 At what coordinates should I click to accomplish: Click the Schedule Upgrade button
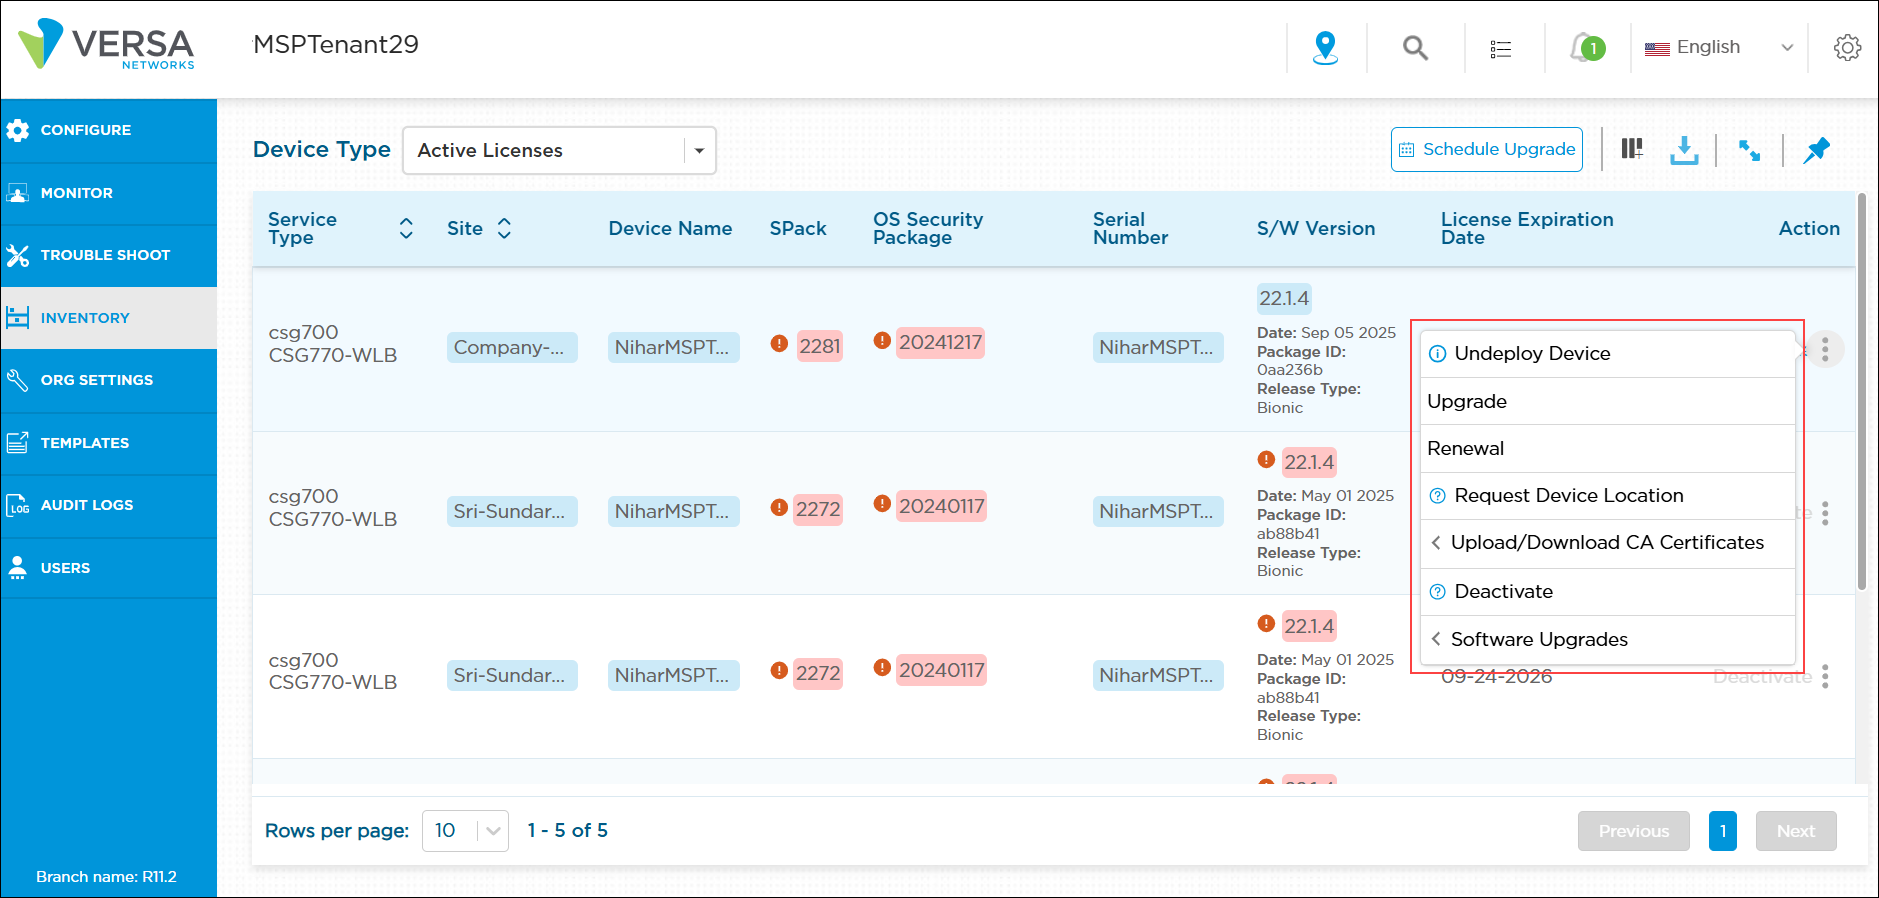1487,150
